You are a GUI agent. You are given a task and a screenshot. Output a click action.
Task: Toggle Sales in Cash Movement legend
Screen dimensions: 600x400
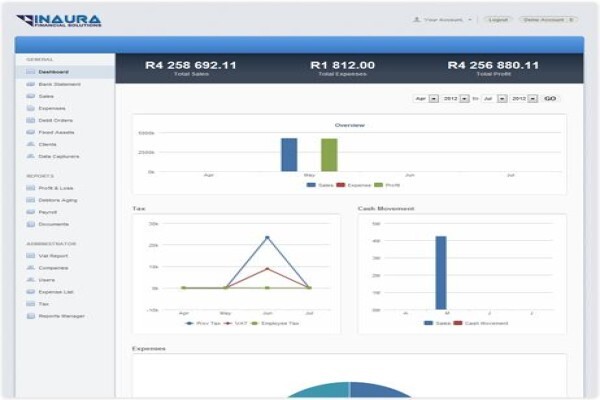click(x=437, y=323)
